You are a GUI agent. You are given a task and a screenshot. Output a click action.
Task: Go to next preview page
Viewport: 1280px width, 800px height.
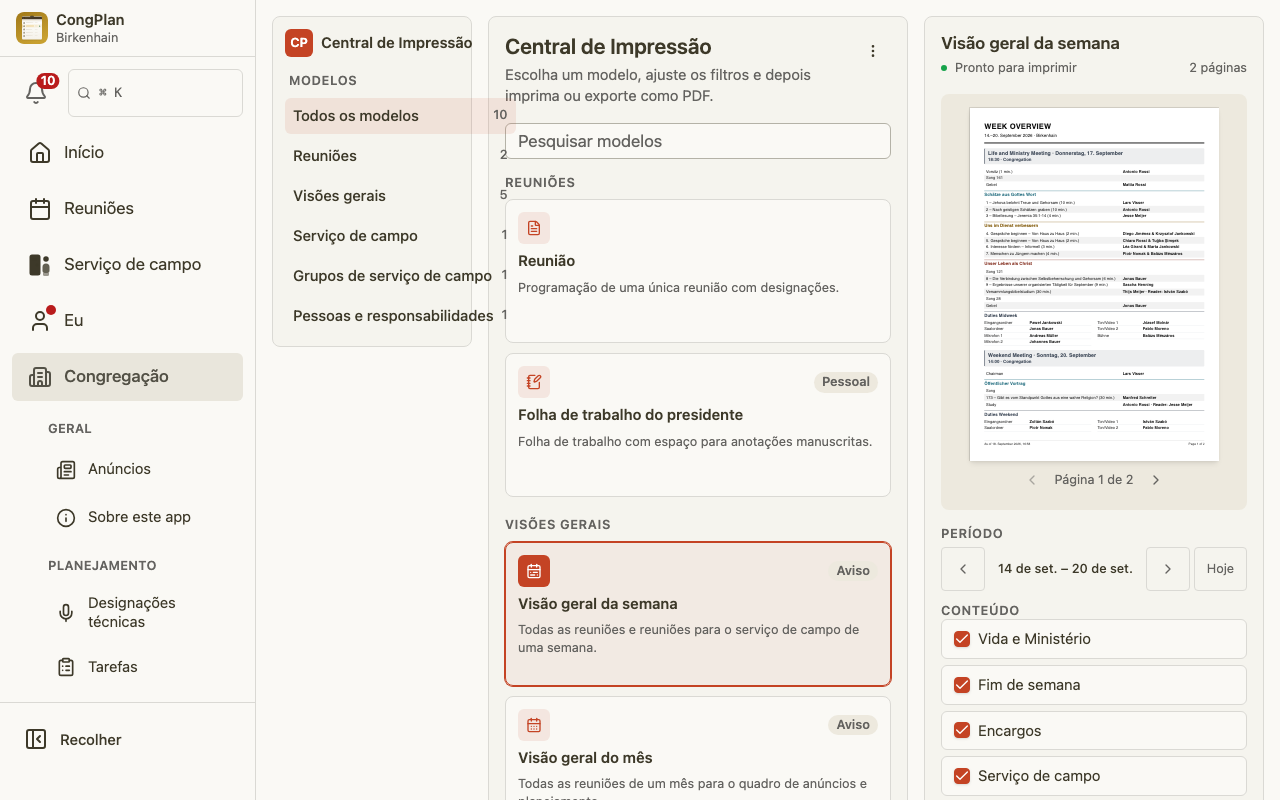[x=1156, y=480]
